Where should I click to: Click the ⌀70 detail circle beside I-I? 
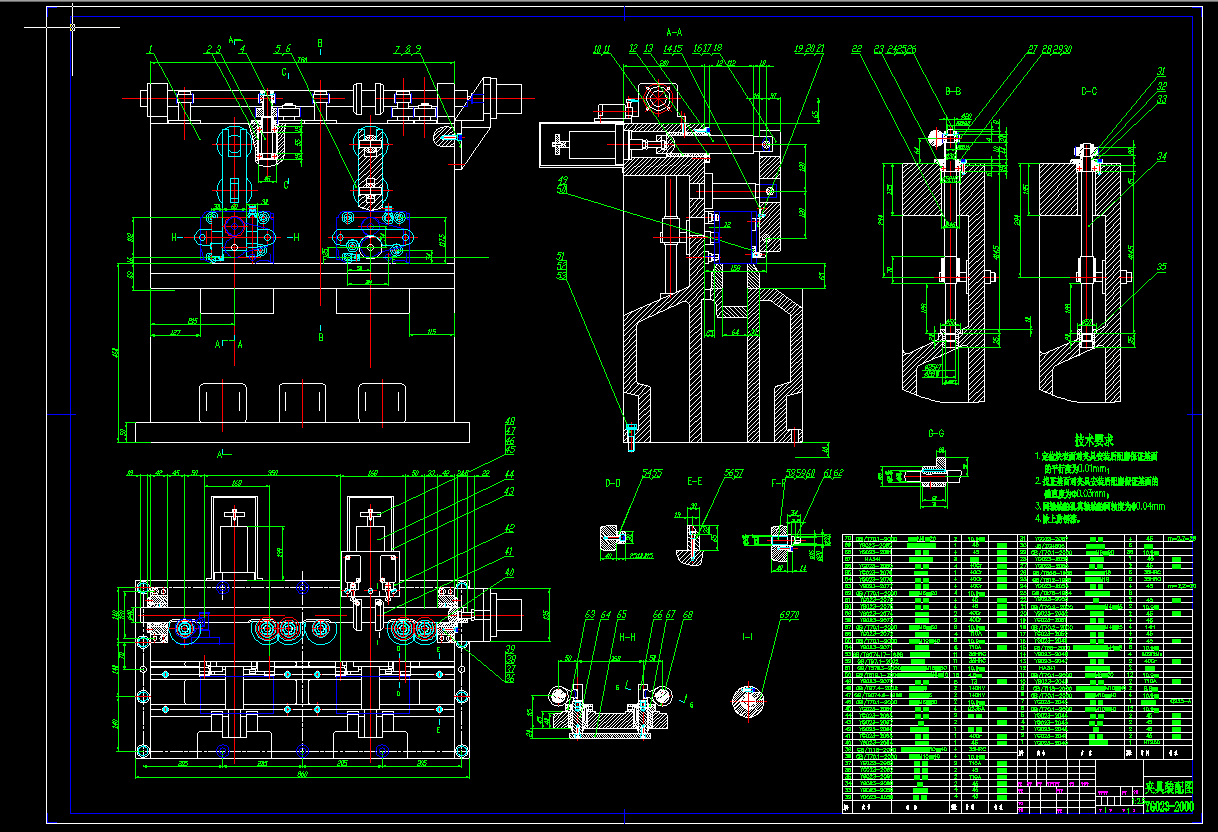pos(747,703)
